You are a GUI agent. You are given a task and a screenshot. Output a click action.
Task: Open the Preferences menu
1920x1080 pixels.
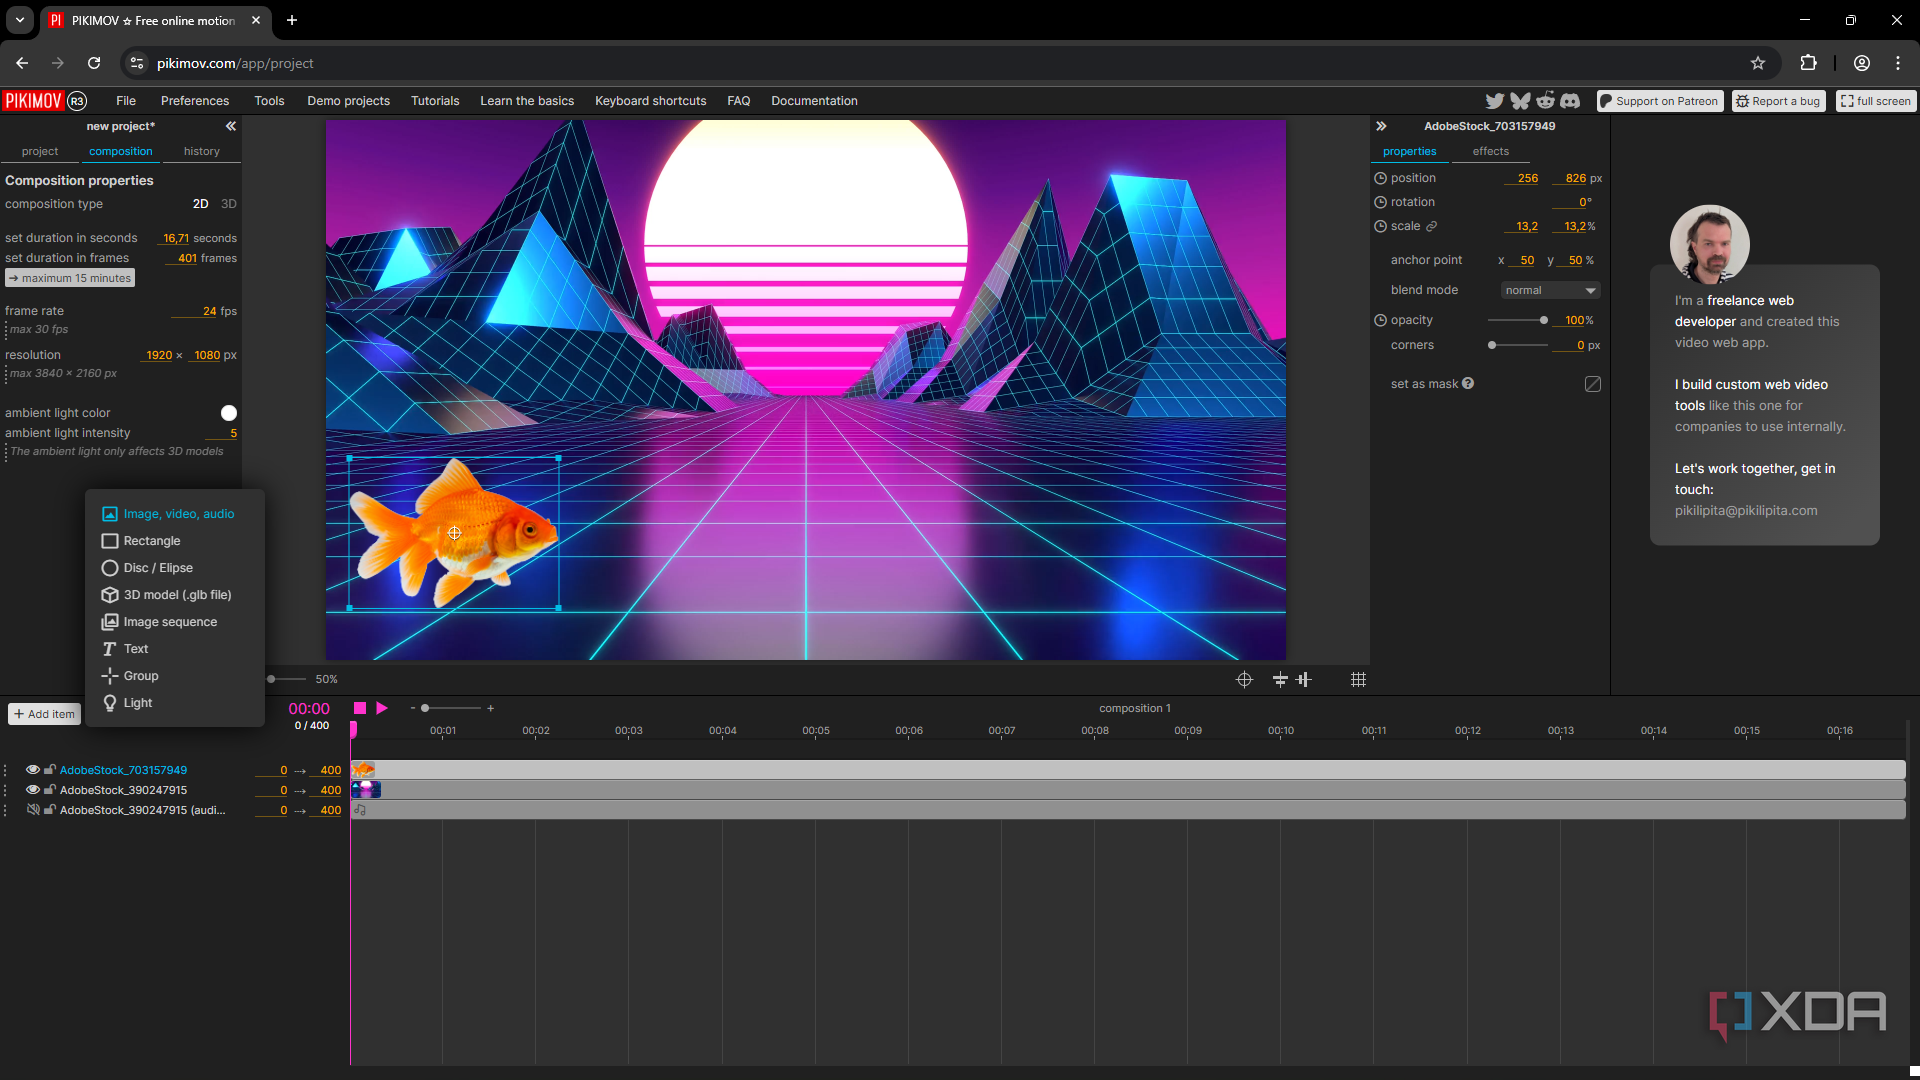click(195, 101)
